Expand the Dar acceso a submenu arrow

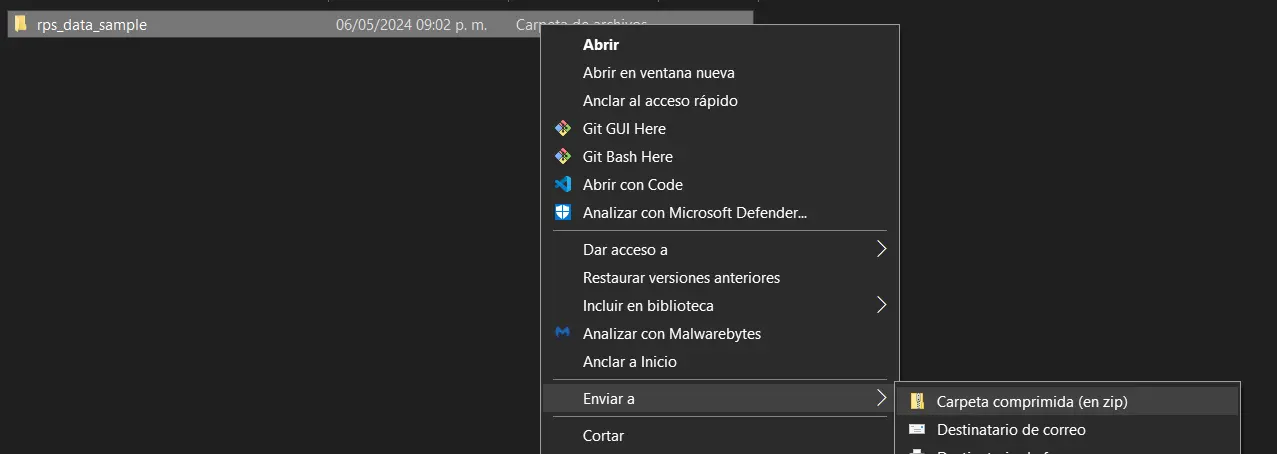click(x=881, y=249)
